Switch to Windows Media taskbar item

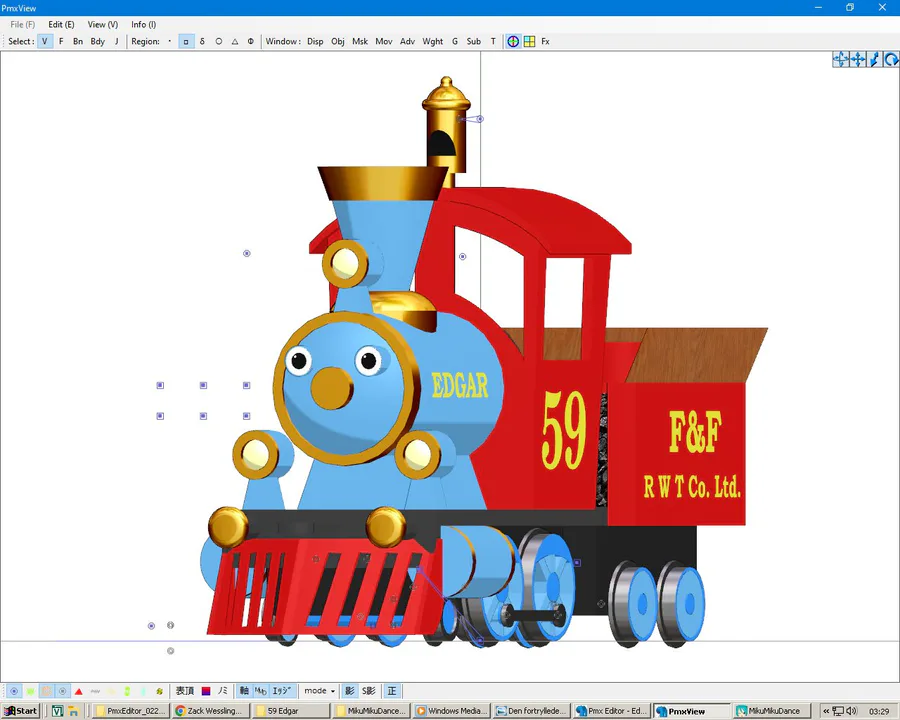point(451,711)
